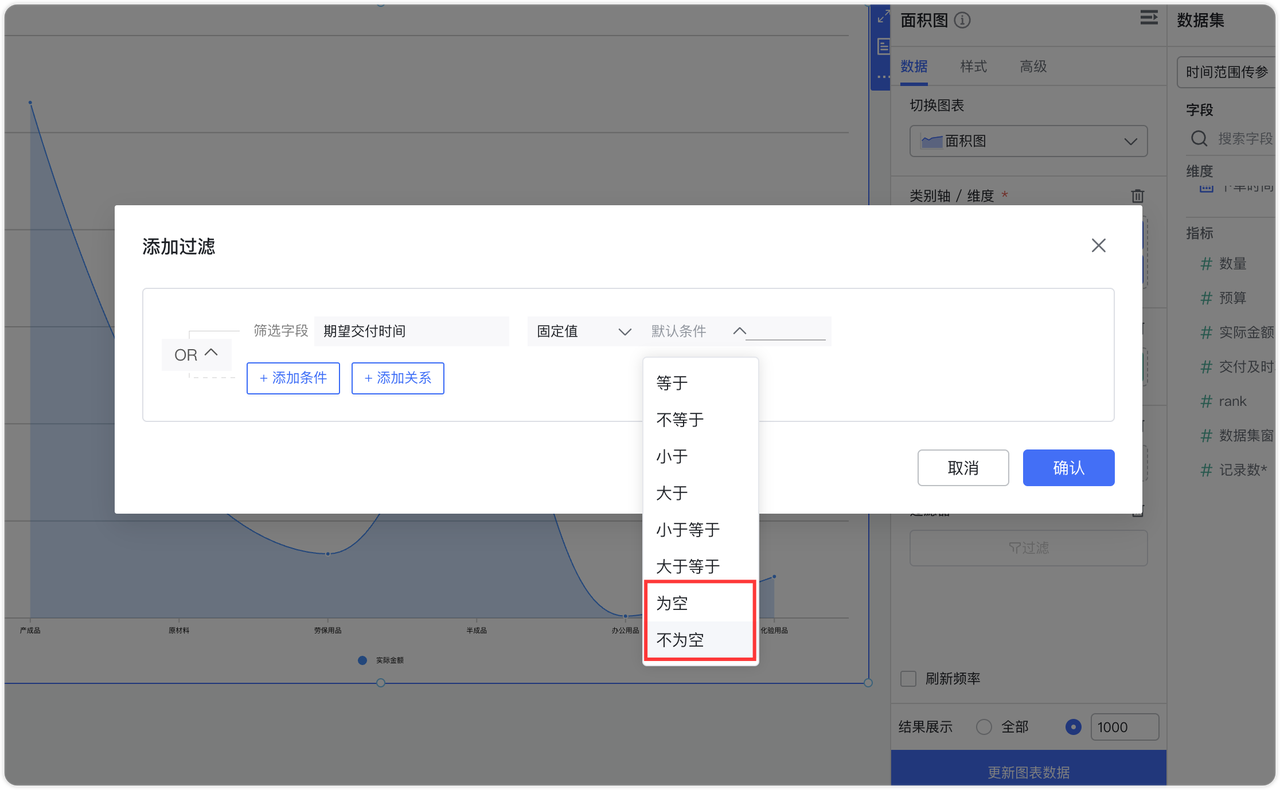Click the # icon beside 记录数* field

point(1205,470)
